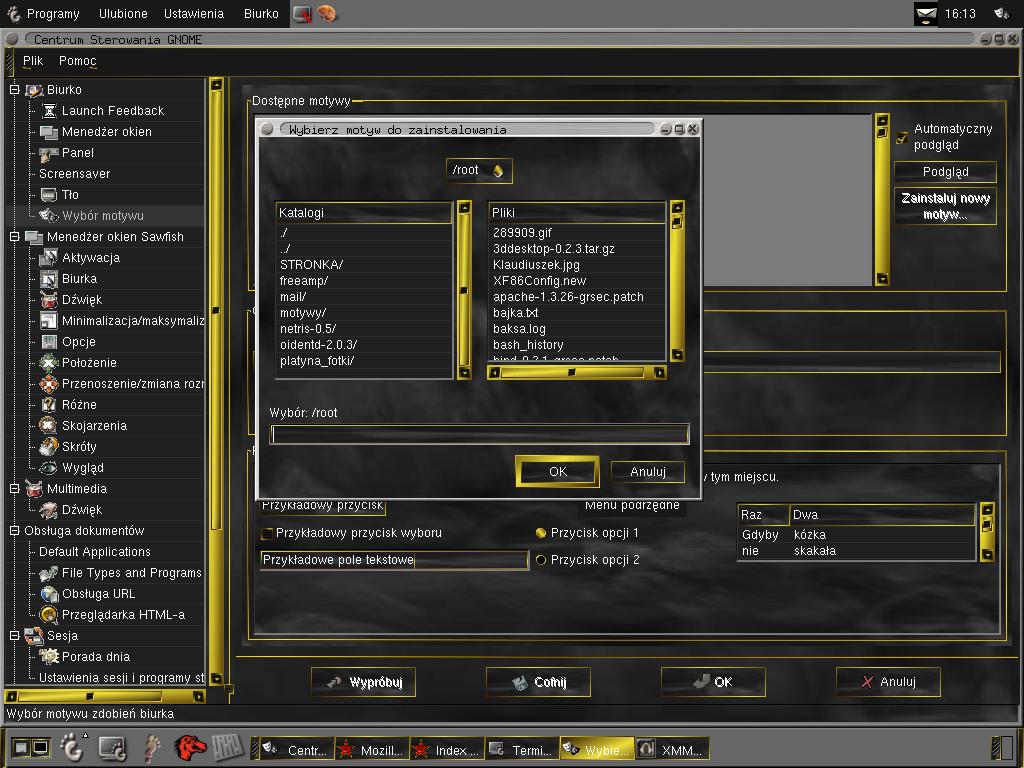Screen dimensions: 1024x768
Task: Check the Przykładowy przycisk wyboru box
Action: tap(266, 534)
